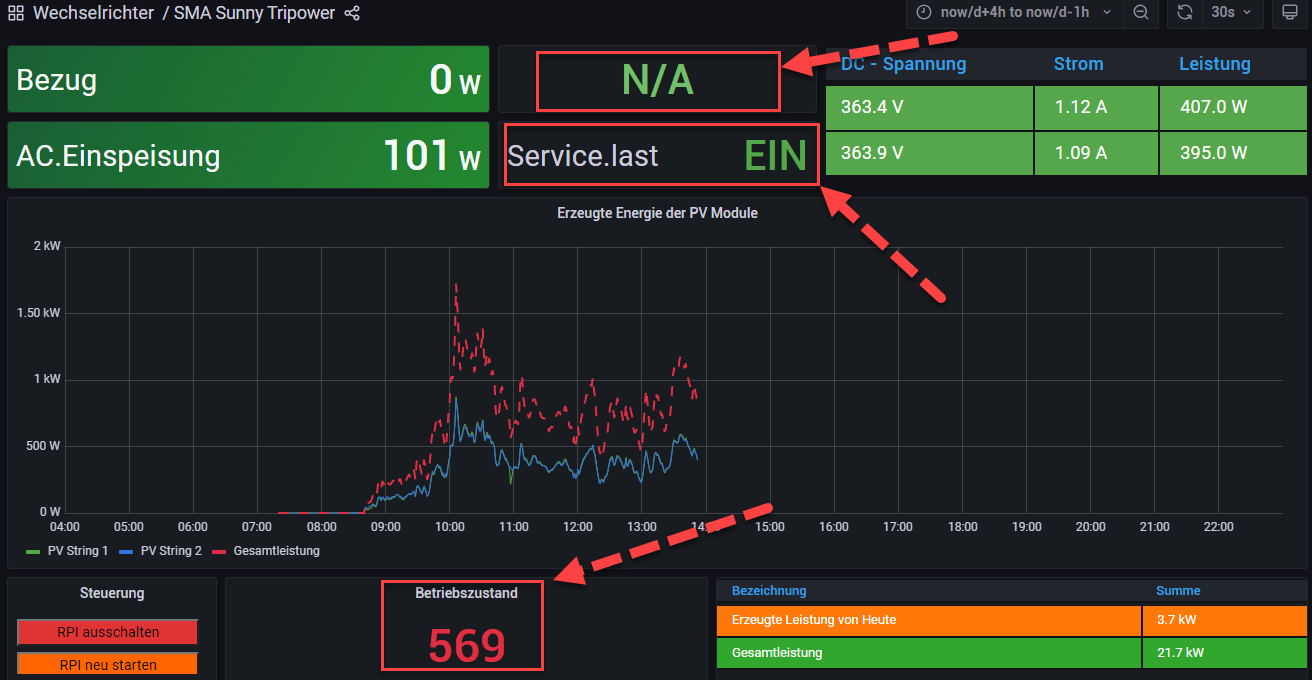Viewport: 1312px width, 680px height.
Task: Expand the Steuerung panel title
Action: pyautogui.click(x=112, y=593)
